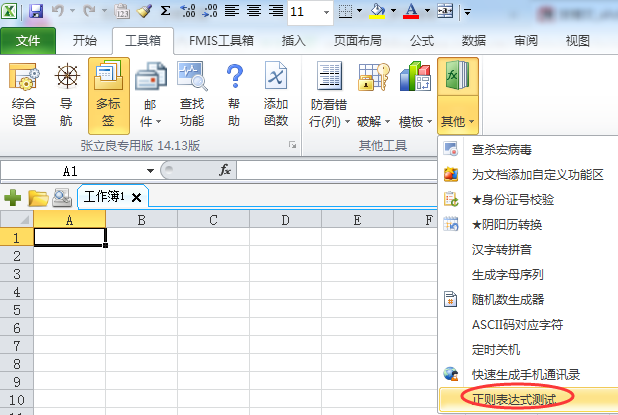Open the 模板 dropdown menu
The image size is (618, 415).
pos(415,122)
